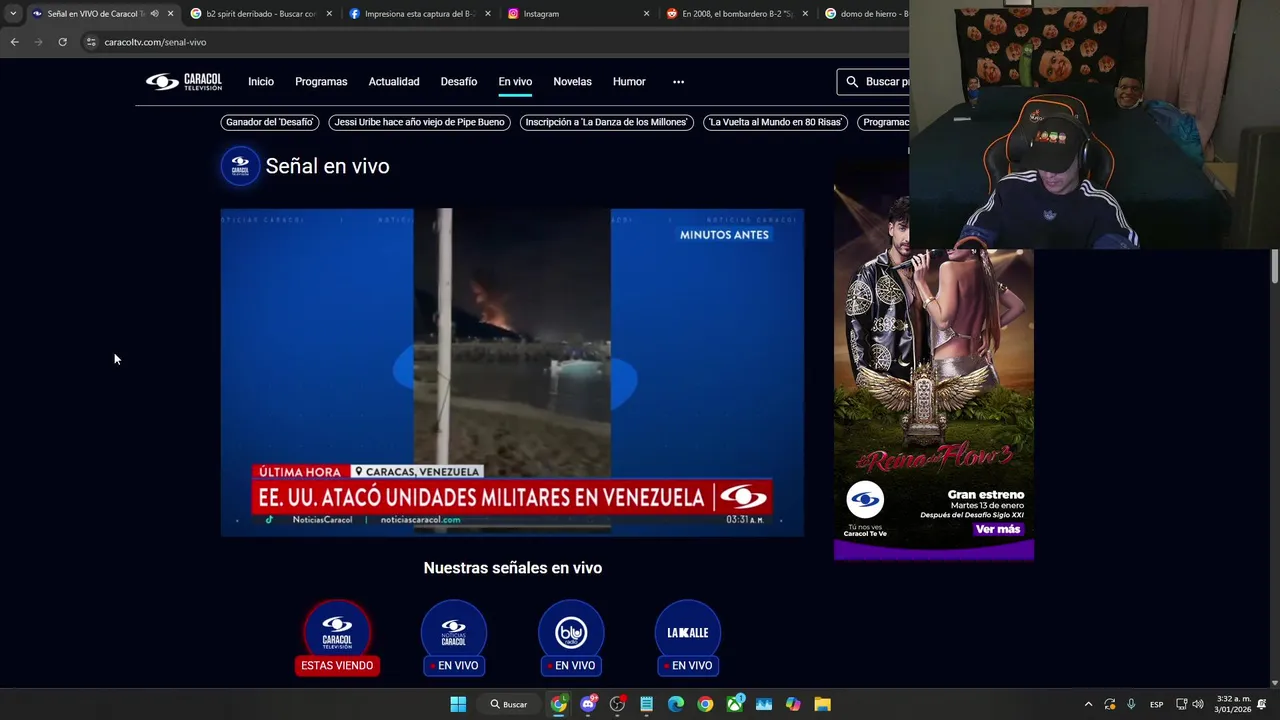Open OBS Studio from the taskbar
The width and height of the screenshot is (1280, 720).
pos(617,704)
